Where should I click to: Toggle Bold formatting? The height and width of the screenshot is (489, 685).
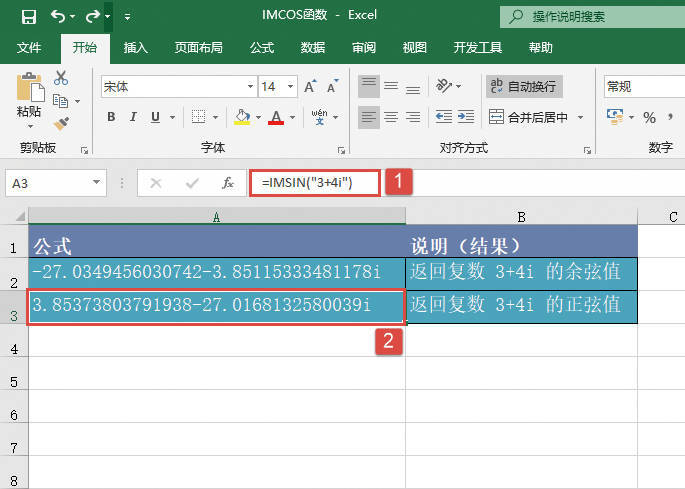point(111,117)
